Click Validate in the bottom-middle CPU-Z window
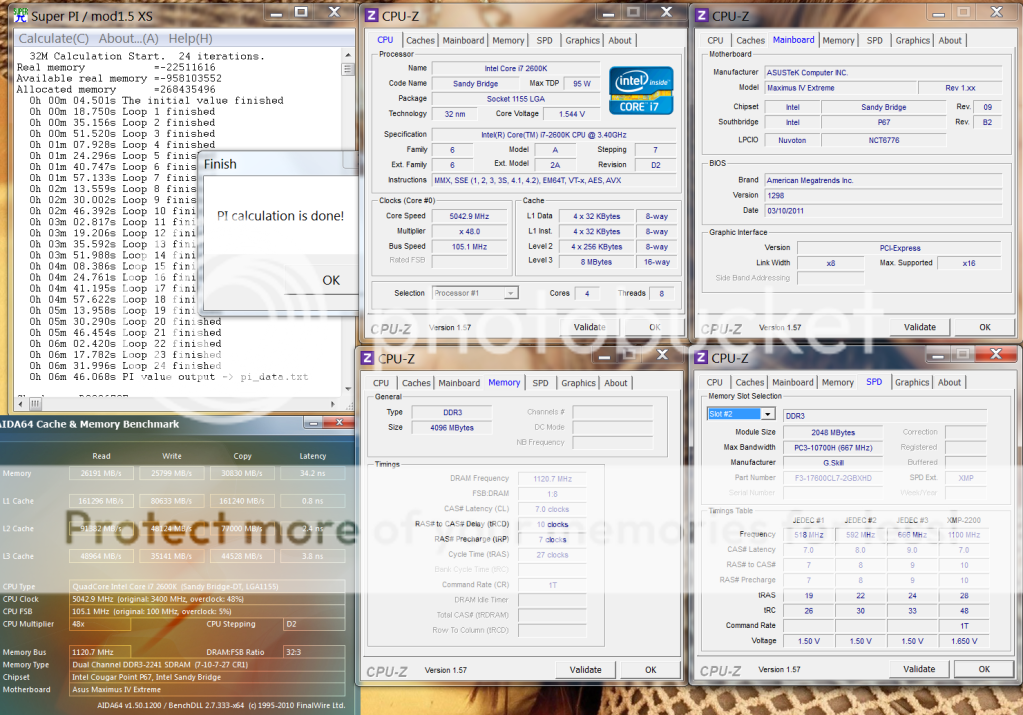This screenshot has height=715, width=1023. (x=585, y=670)
